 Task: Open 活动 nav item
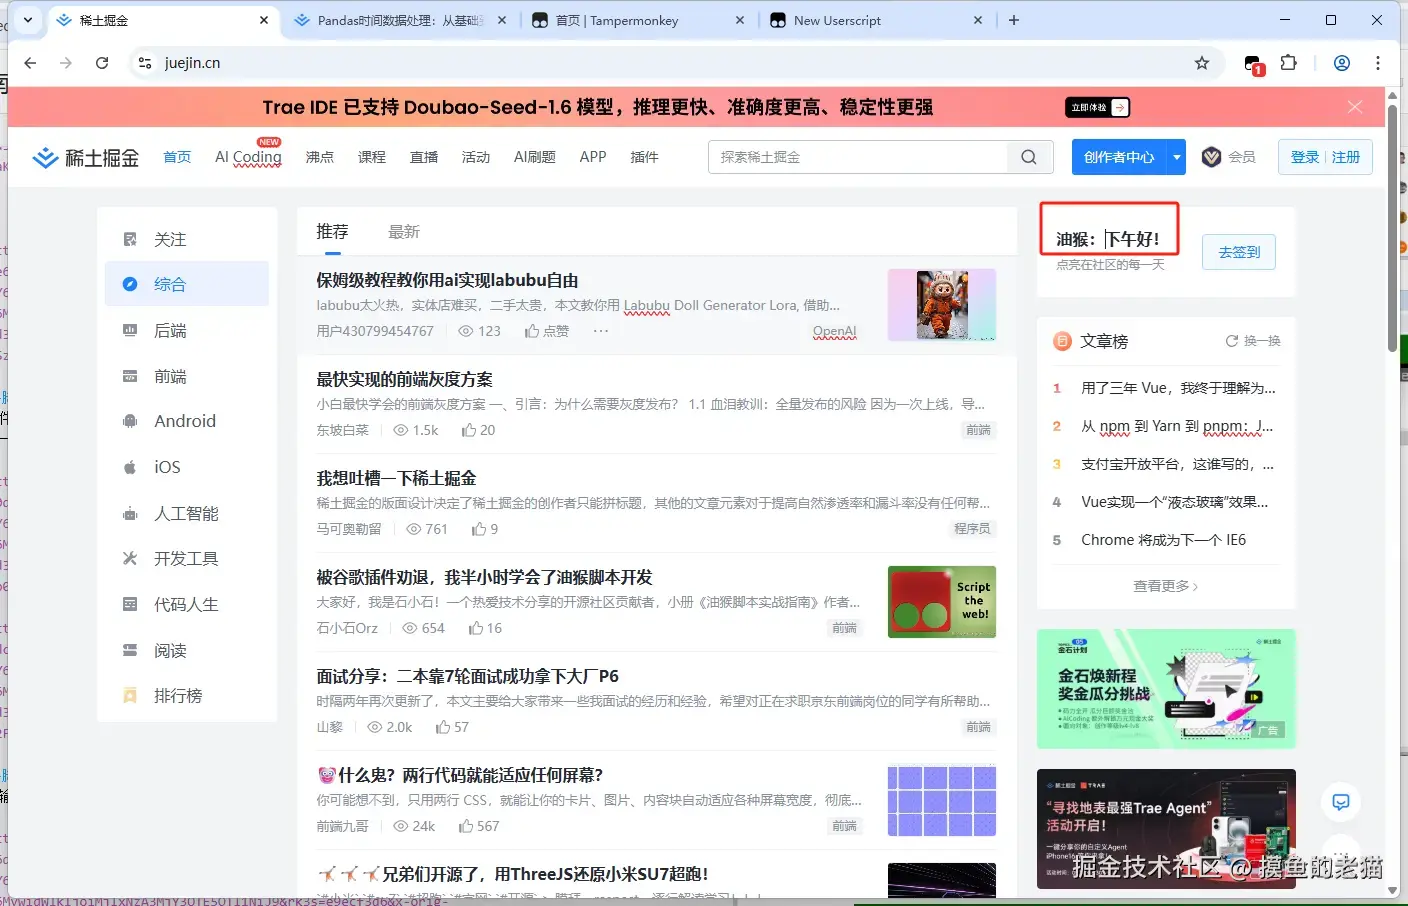476,157
